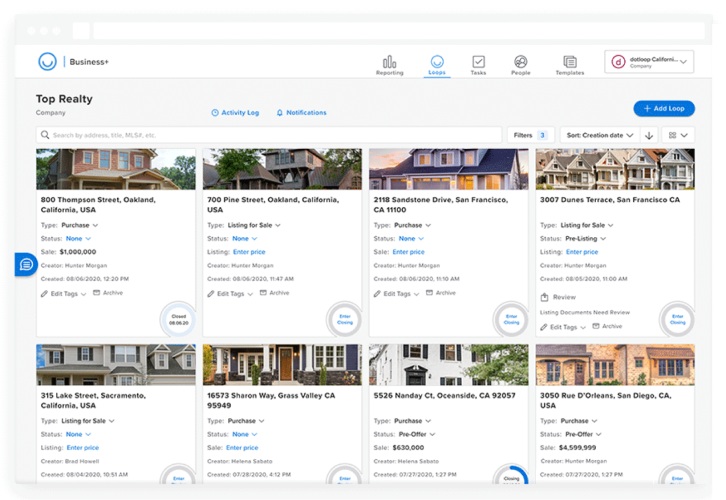The height and width of the screenshot is (500, 726).
Task: Toggle the sort direction arrow
Action: pos(649,135)
